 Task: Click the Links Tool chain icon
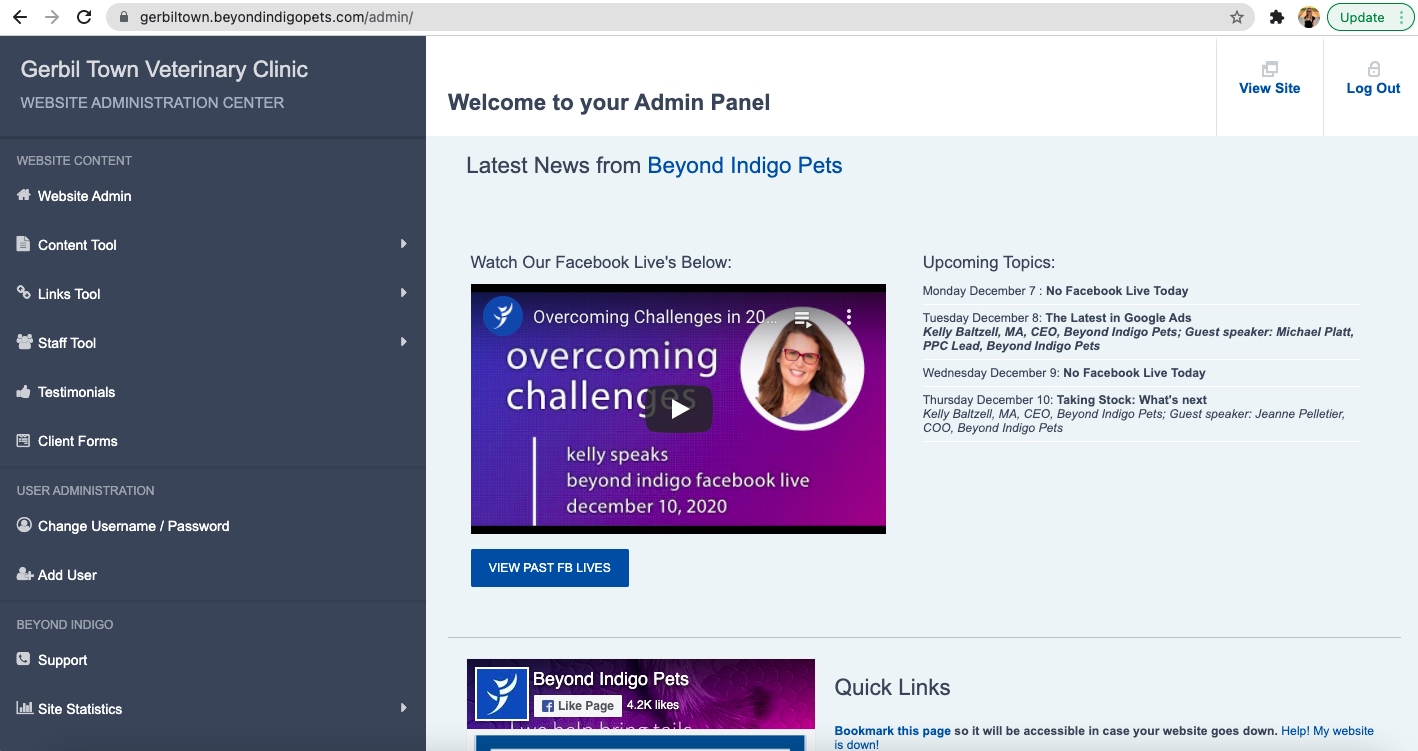click(x=24, y=293)
